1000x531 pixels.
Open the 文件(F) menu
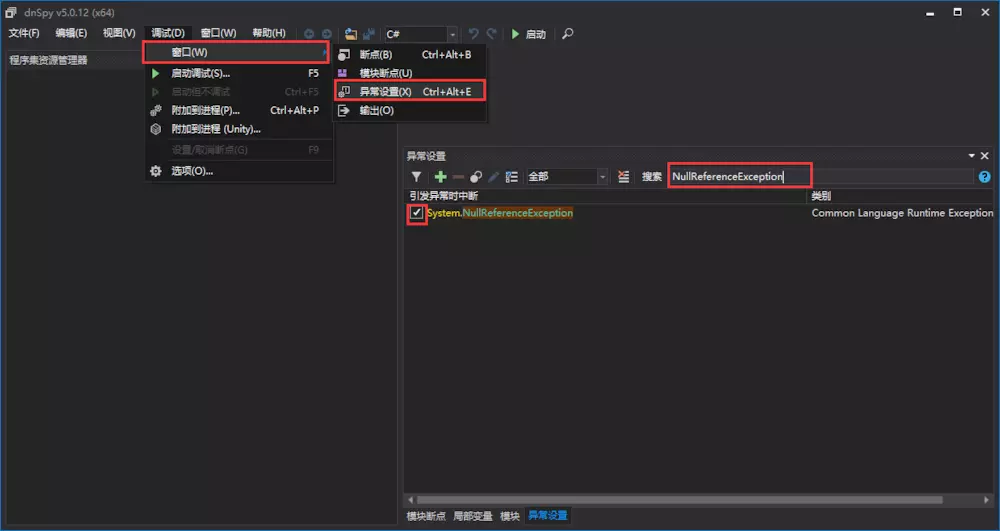[x=24, y=33]
